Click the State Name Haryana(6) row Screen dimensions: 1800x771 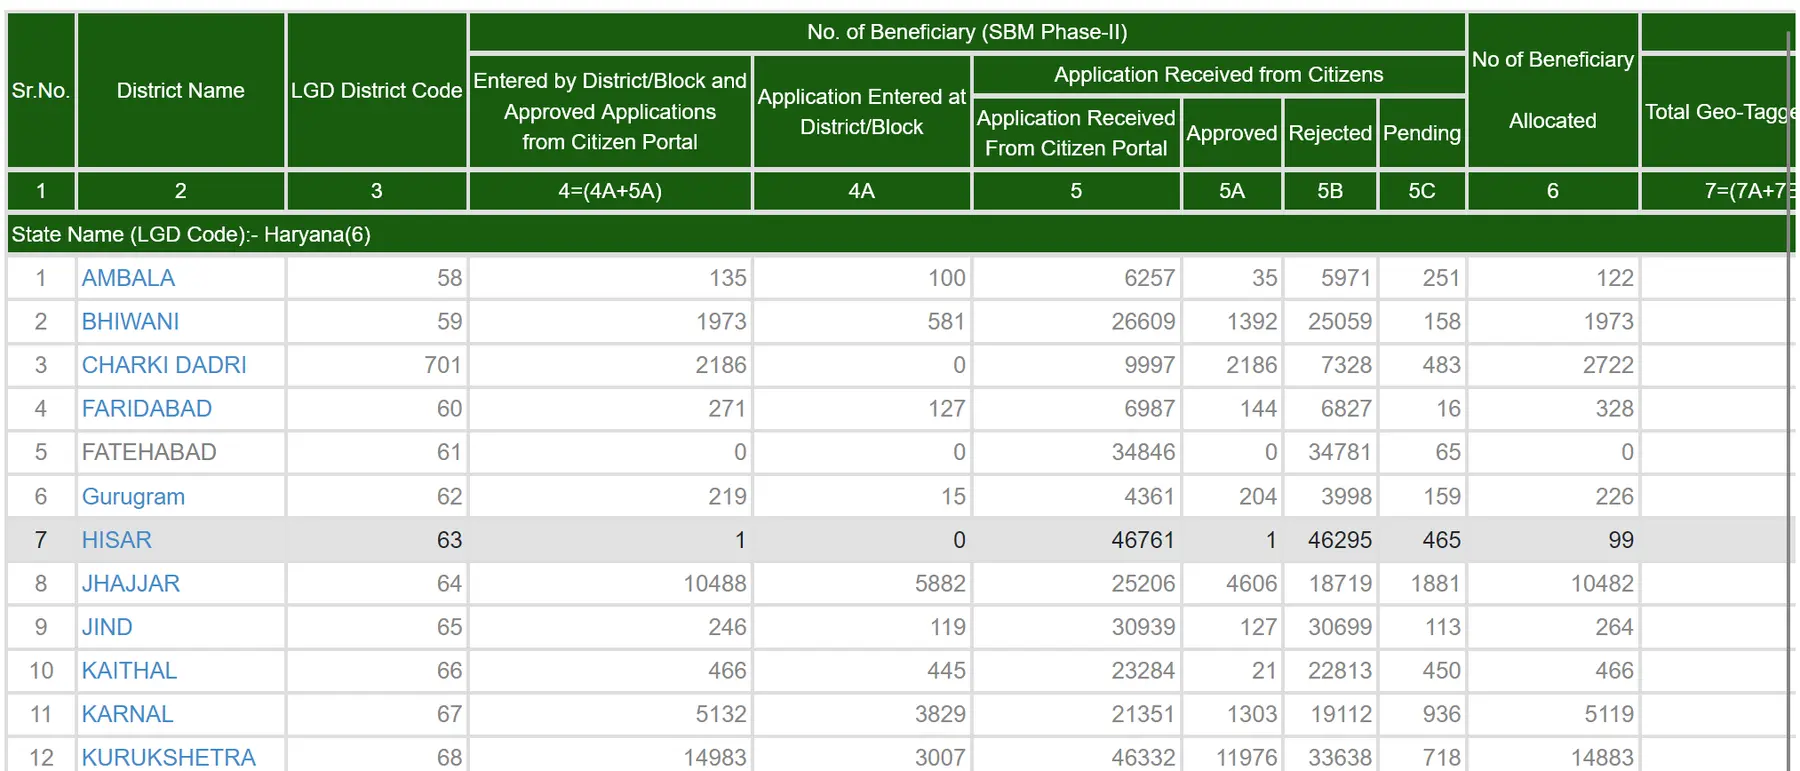tap(900, 235)
